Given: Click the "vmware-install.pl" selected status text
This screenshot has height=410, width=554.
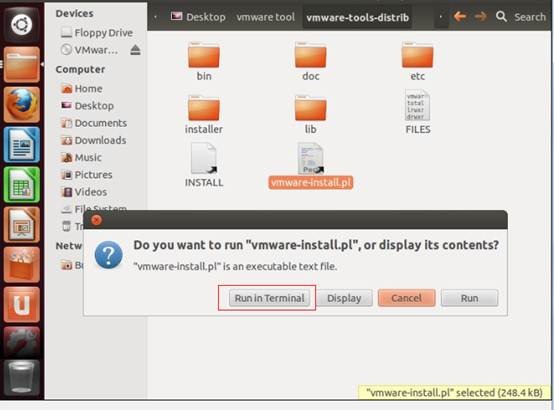Looking at the screenshot, I should [454, 393].
